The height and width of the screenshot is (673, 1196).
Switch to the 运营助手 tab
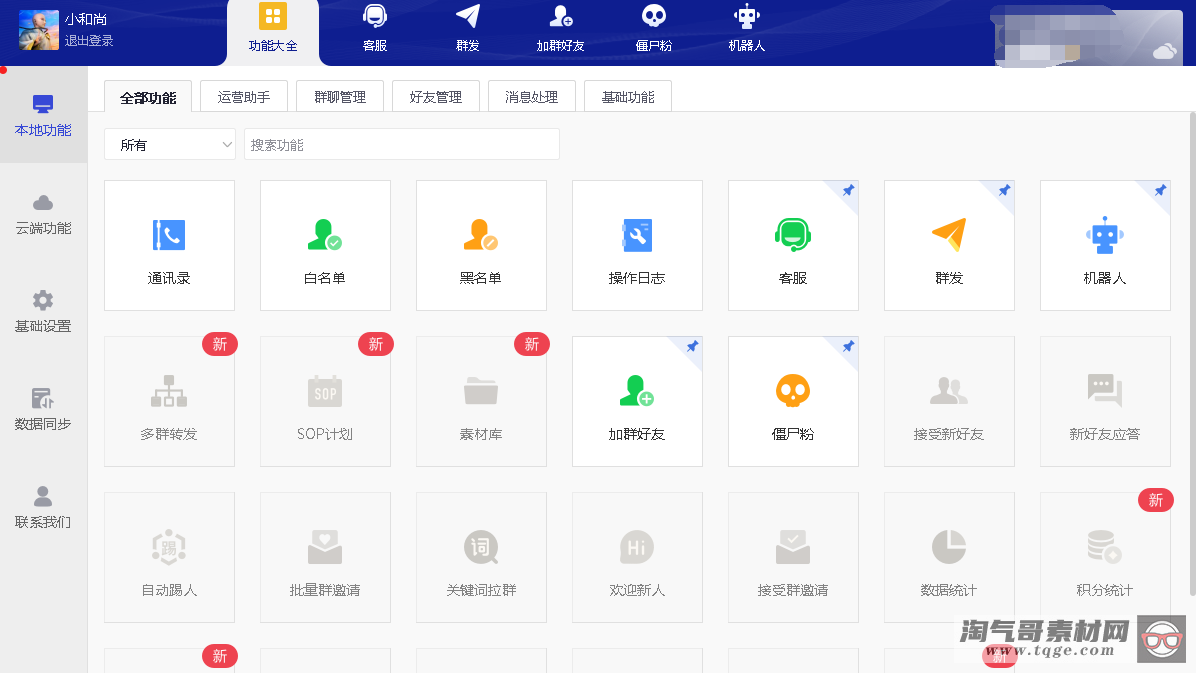[x=244, y=97]
